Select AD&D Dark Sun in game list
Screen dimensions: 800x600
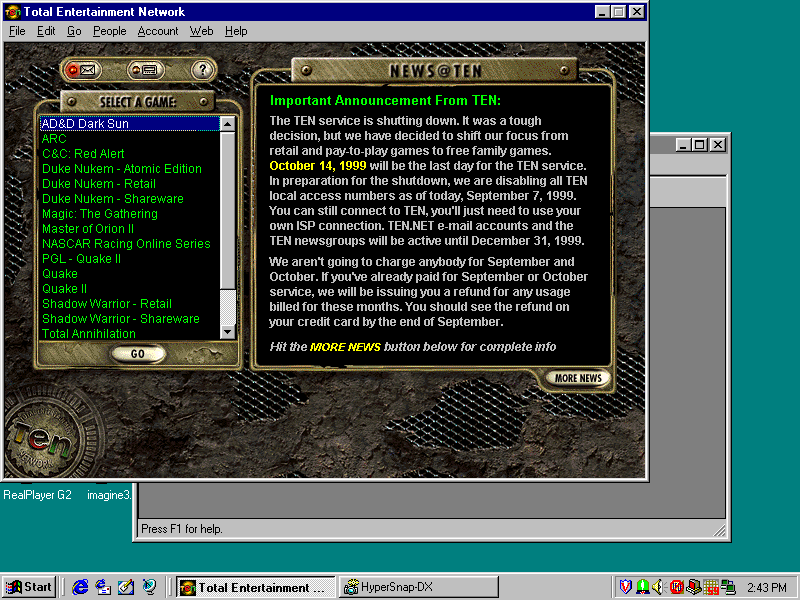pos(130,123)
